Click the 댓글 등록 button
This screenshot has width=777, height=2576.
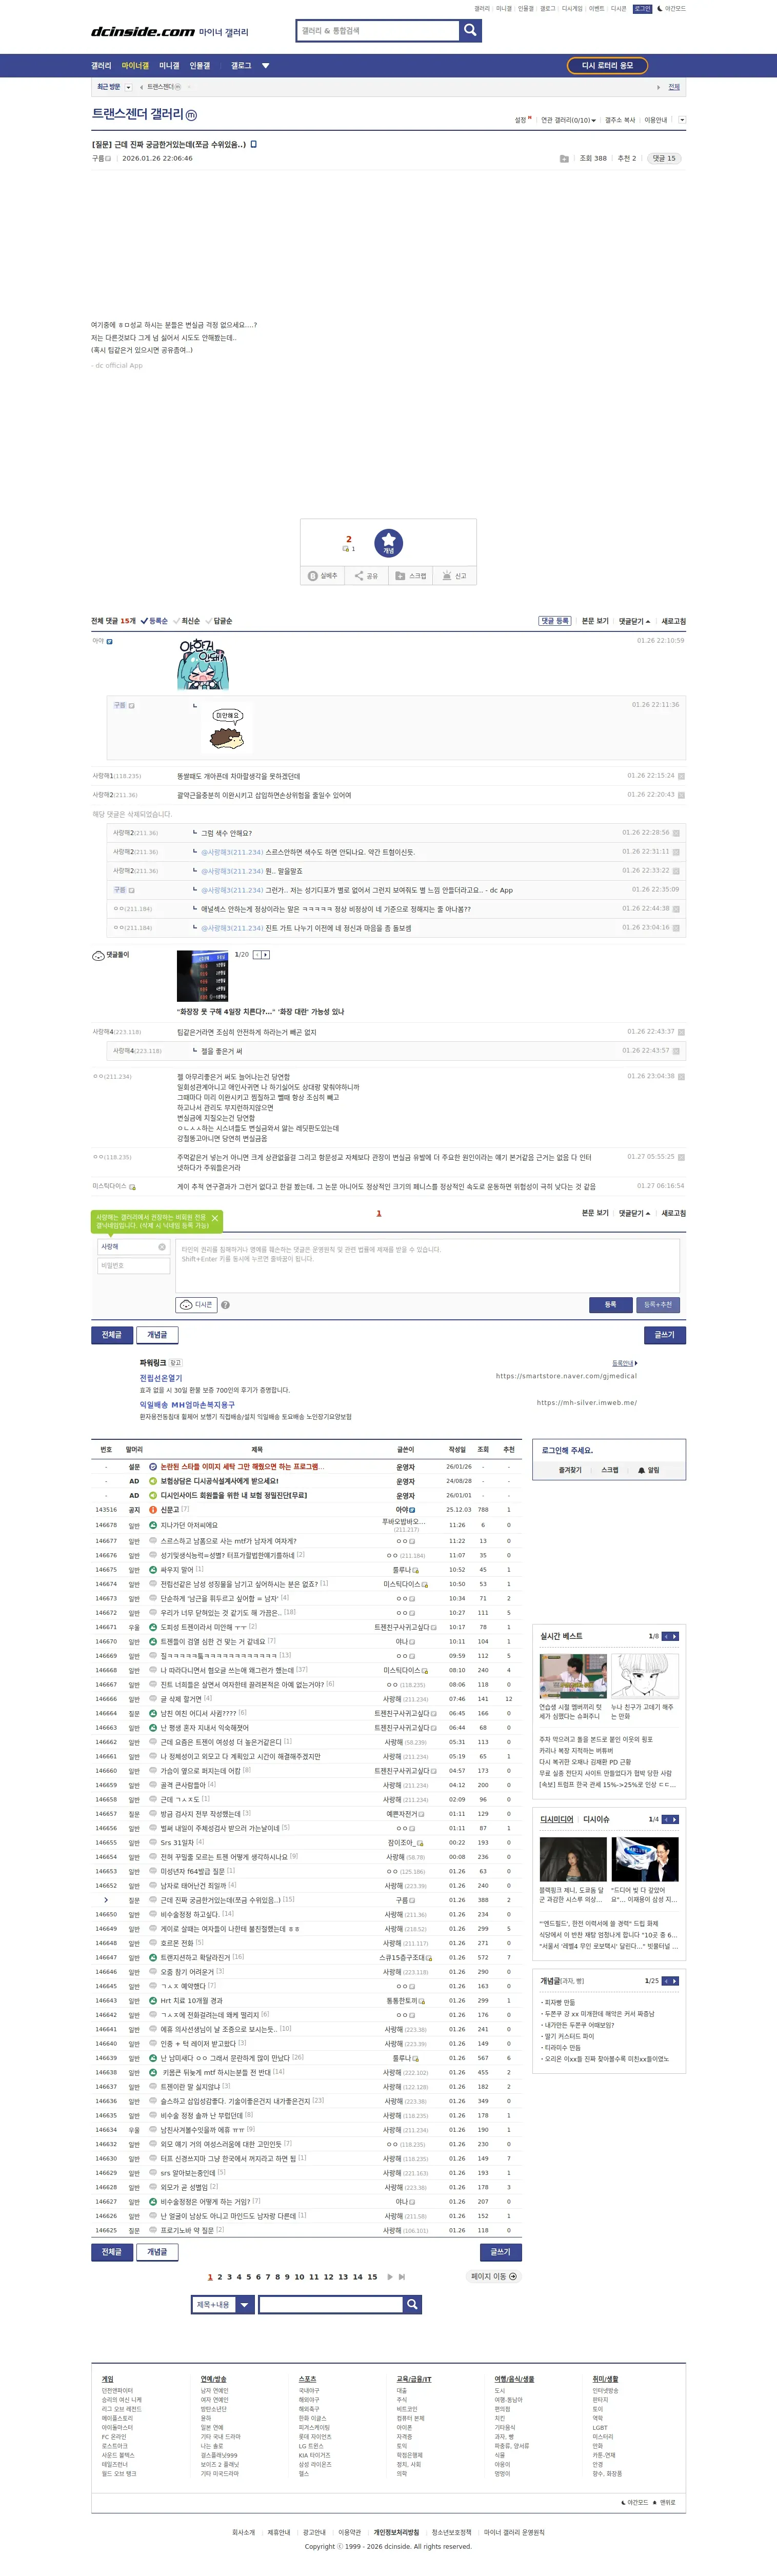(555, 621)
